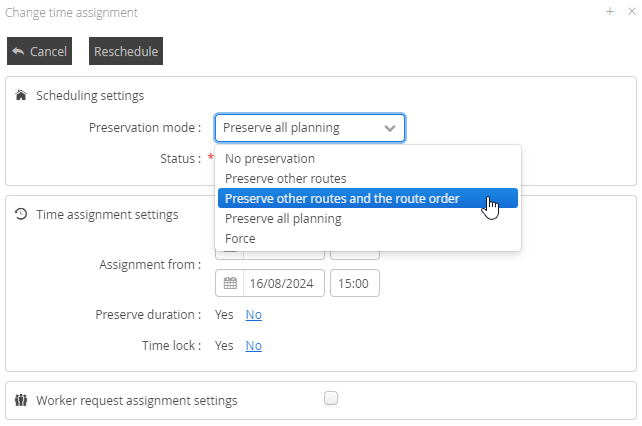This screenshot has width=642, height=426.
Task: Click the plus icon in title bar
Action: pyautogui.click(x=610, y=12)
